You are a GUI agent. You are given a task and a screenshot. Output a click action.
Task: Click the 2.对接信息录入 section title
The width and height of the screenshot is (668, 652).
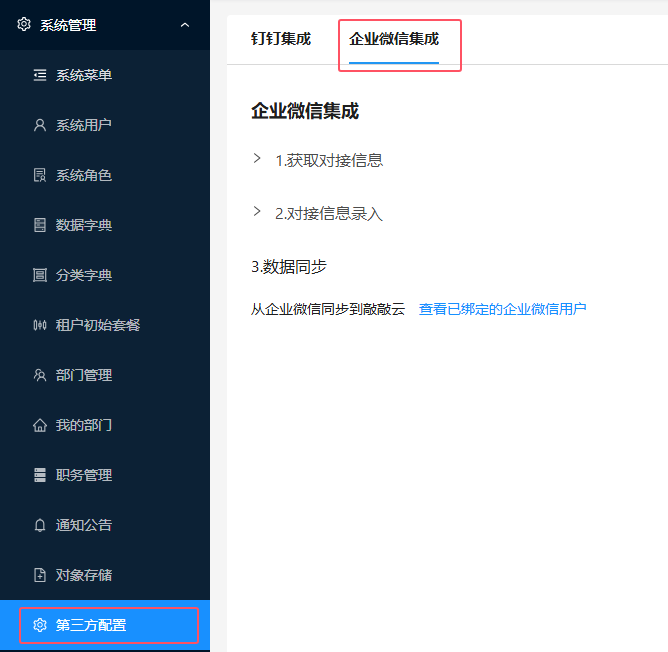point(329,213)
